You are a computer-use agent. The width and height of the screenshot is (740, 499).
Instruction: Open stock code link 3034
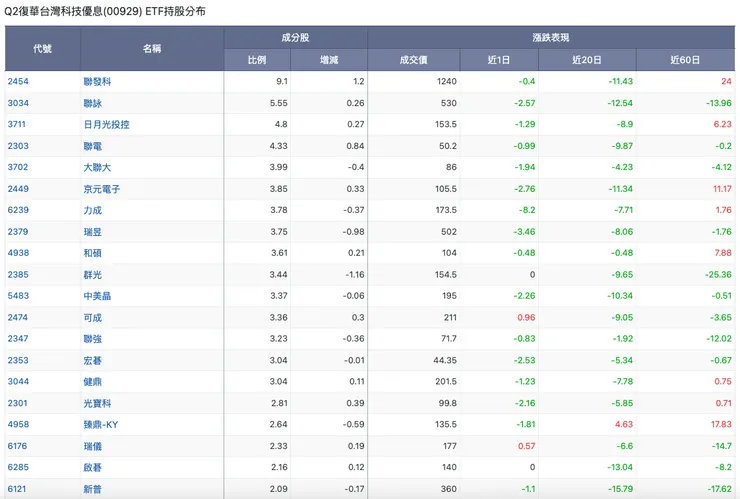tap(18, 103)
